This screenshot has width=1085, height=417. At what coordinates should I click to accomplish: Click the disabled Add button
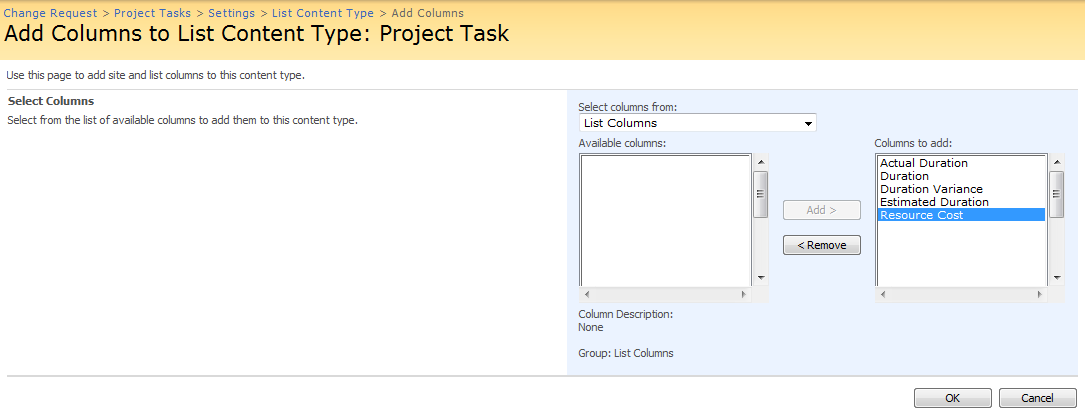(822, 210)
